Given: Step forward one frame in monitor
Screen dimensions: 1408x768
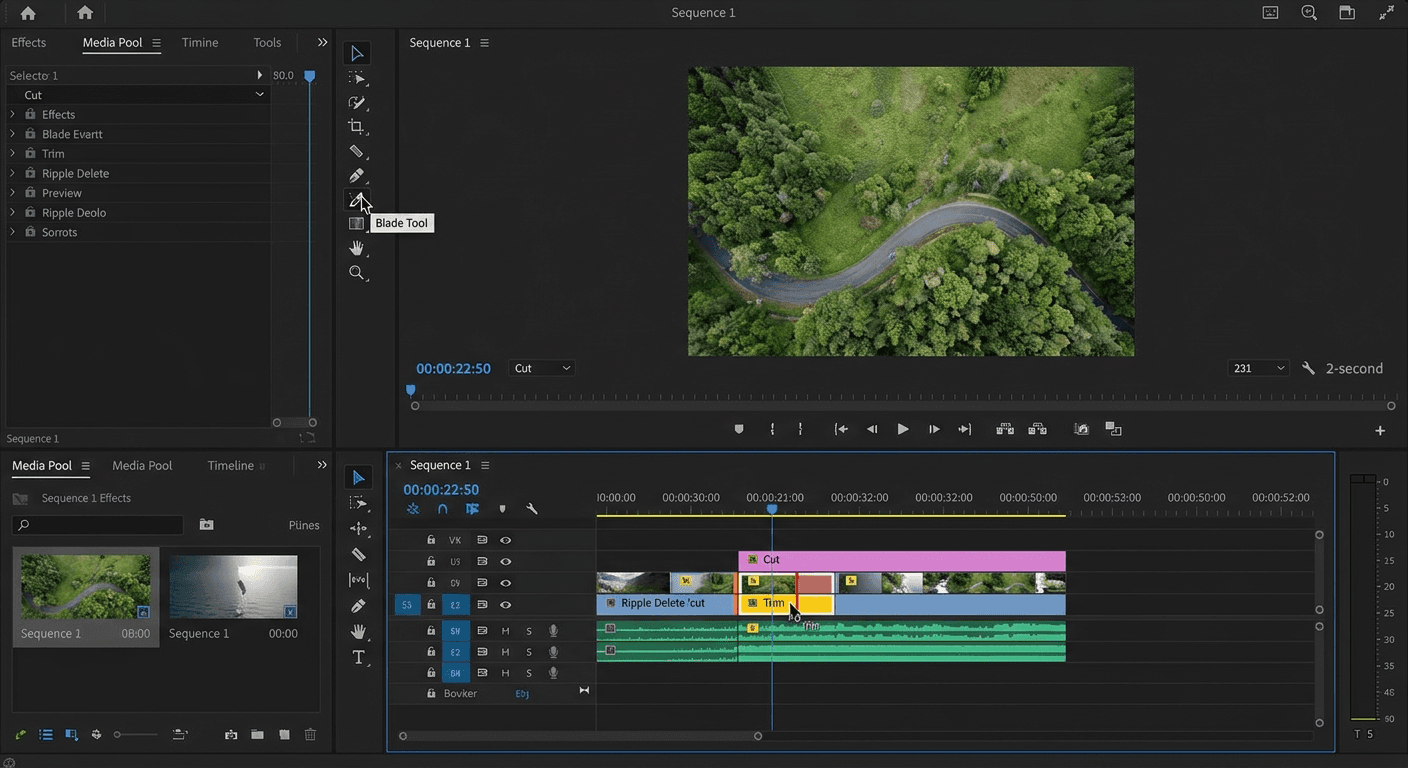Looking at the screenshot, I should 934,429.
